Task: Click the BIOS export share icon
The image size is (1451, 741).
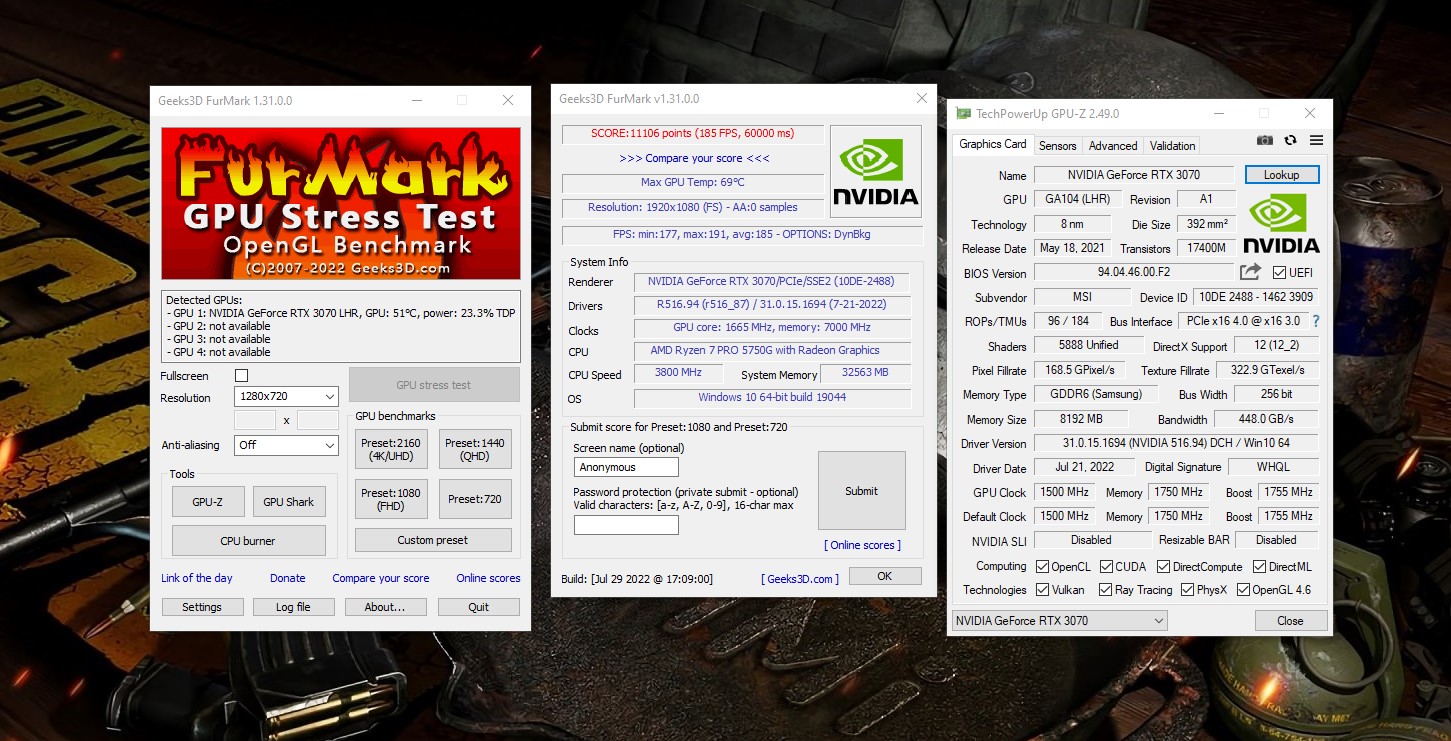Action: point(1250,272)
